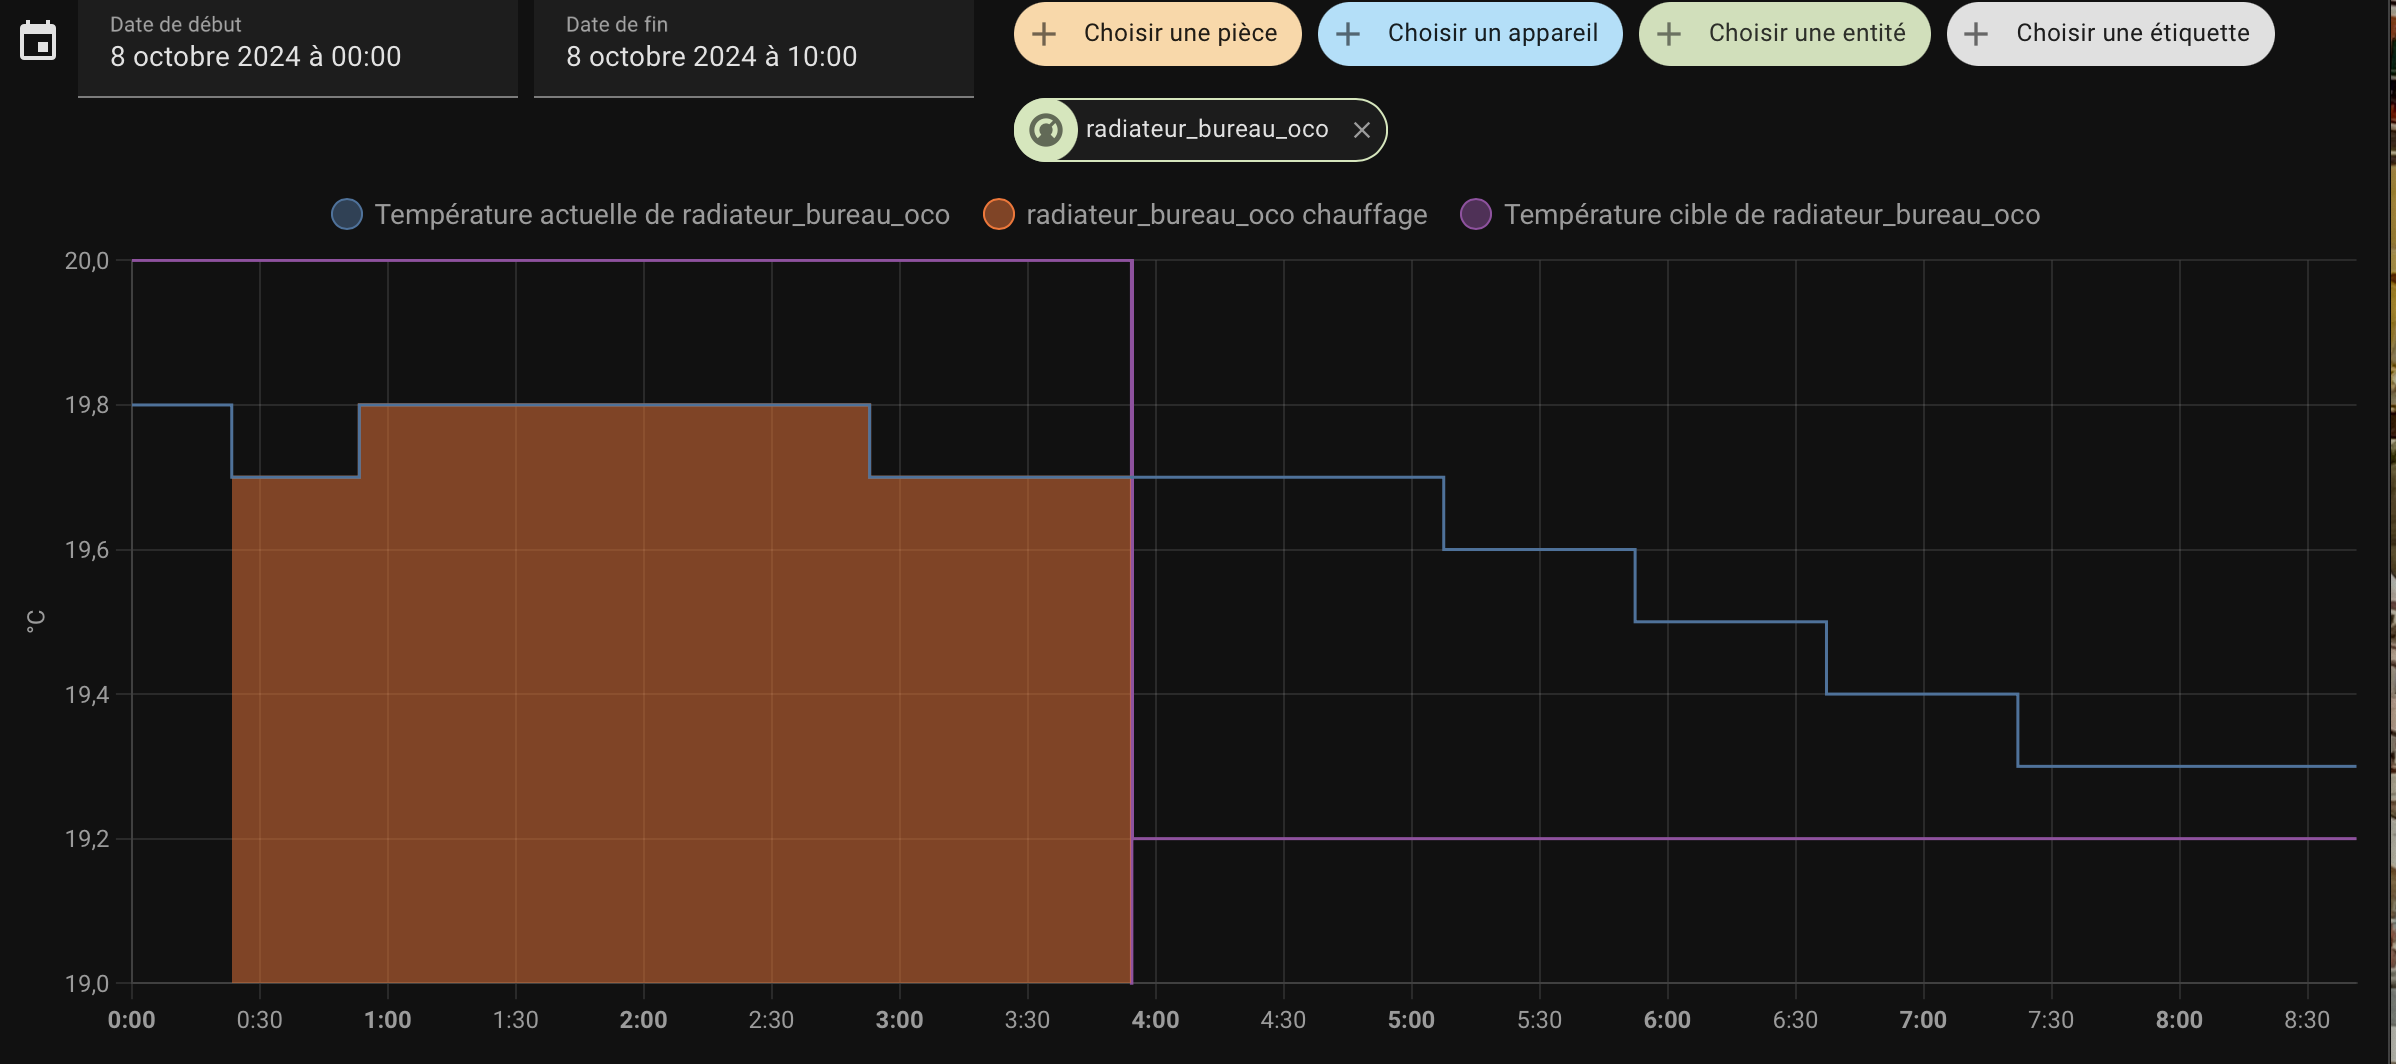Image resolution: width=2396 pixels, height=1064 pixels.
Task: Open the Choisir une pièce selector
Action: tap(1179, 34)
